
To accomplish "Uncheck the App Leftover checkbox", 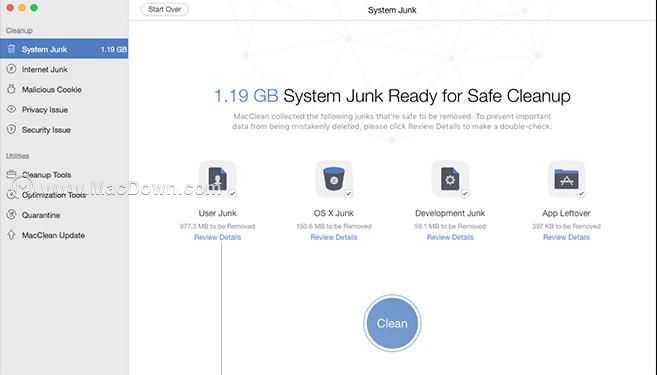I will [581, 194].
